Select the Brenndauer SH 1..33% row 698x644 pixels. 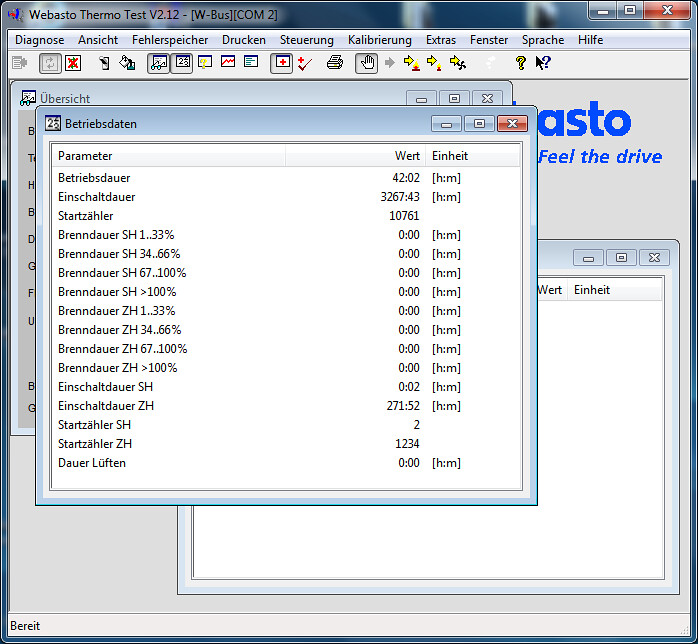point(286,235)
